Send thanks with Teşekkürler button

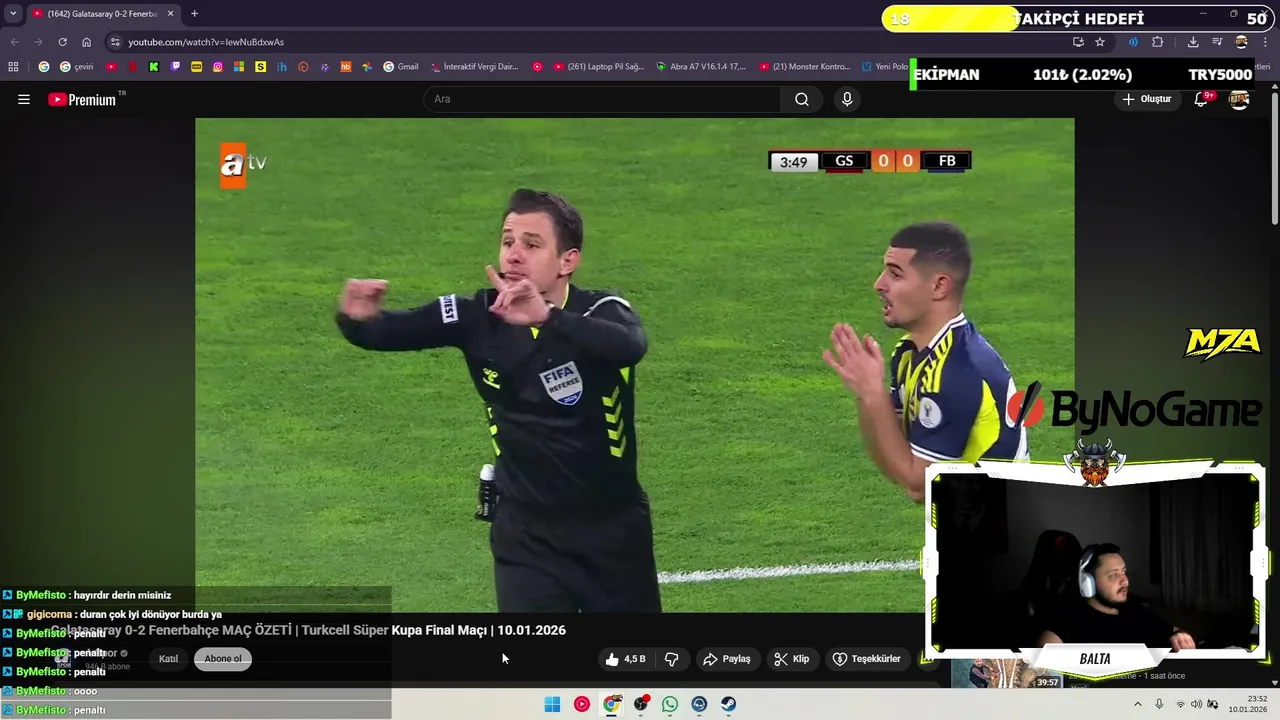(868, 659)
